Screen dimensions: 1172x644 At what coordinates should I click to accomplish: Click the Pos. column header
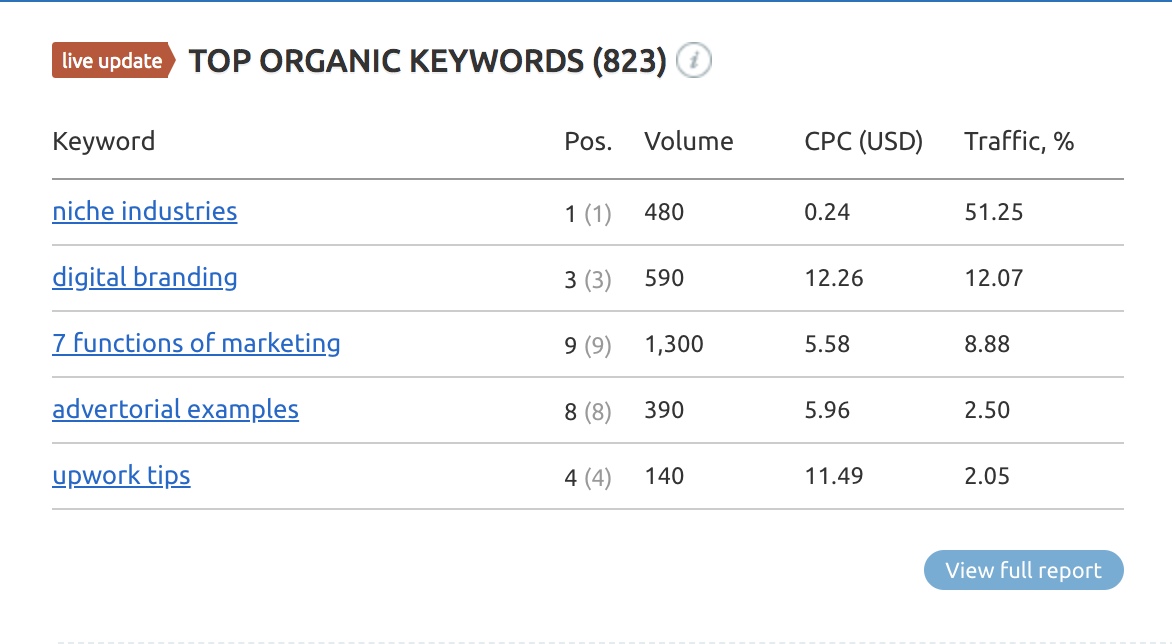click(x=588, y=141)
